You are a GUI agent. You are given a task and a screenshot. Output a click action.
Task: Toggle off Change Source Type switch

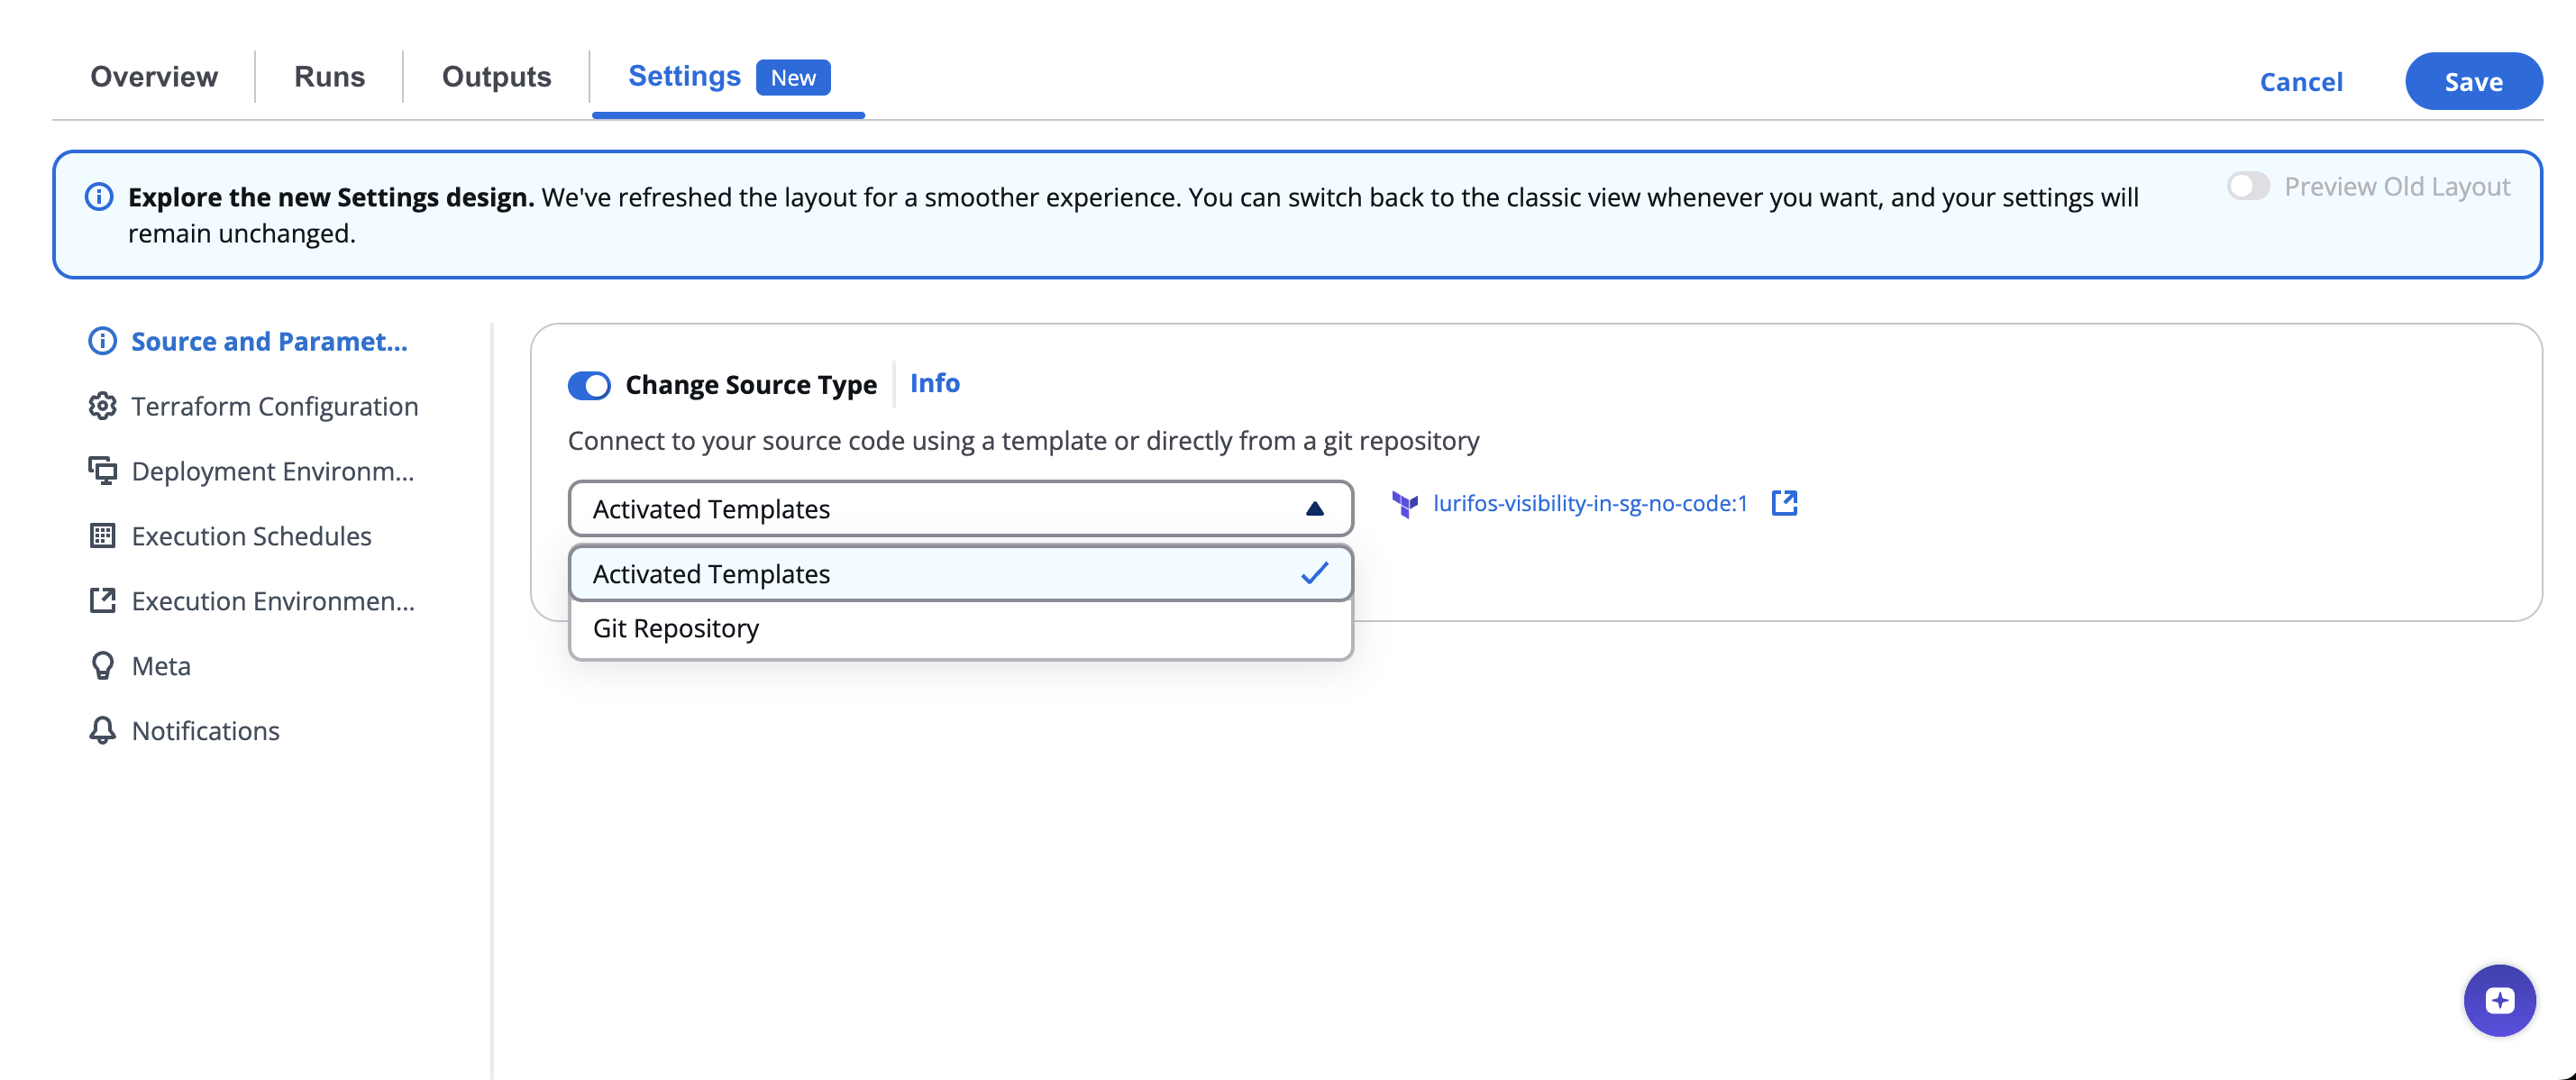click(x=589, y=386)
